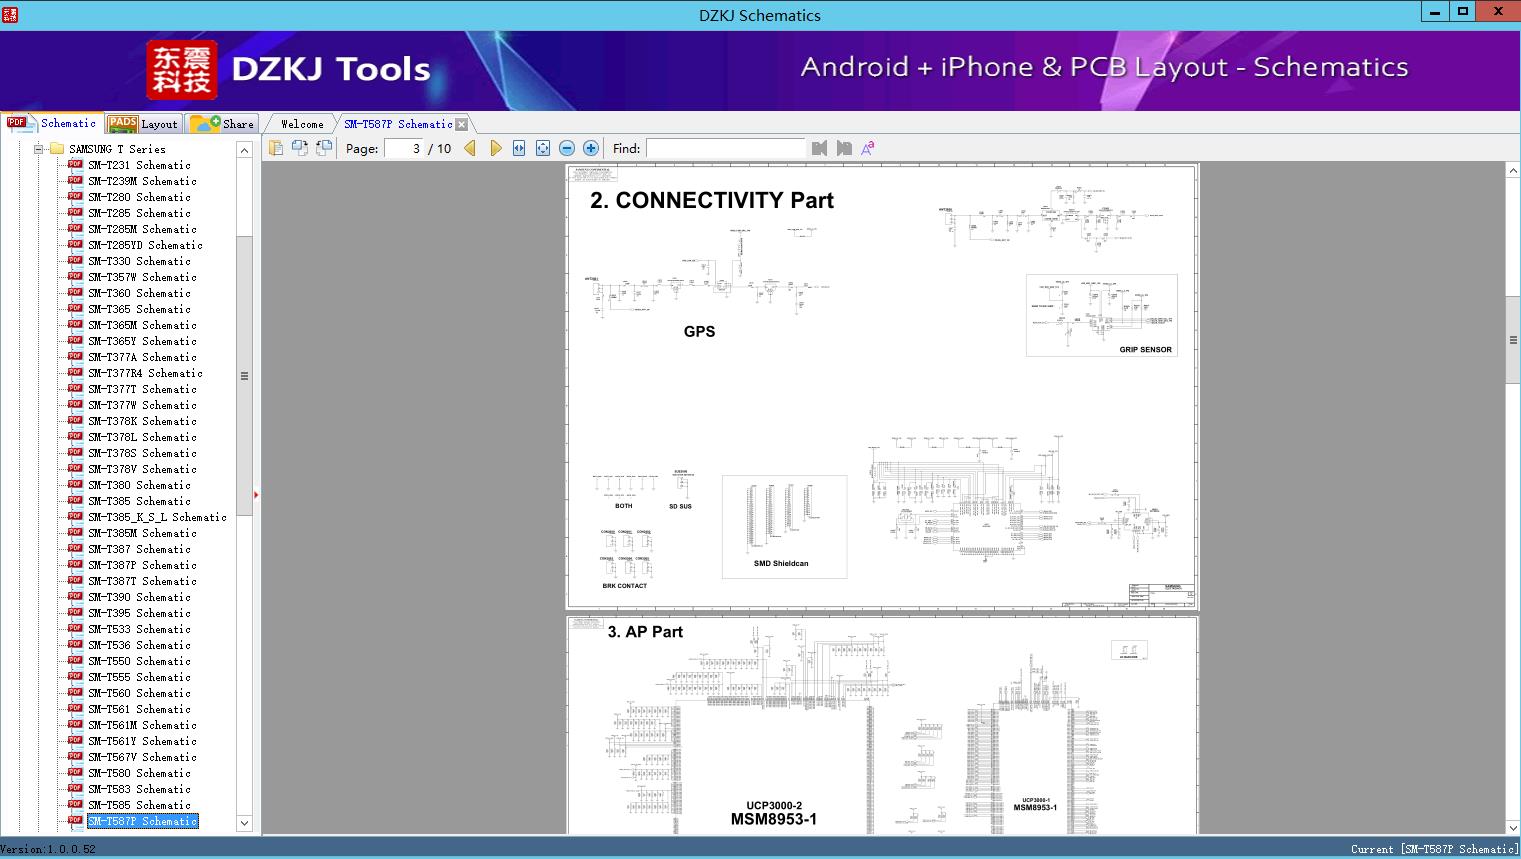Switch to the Schematic panel tab
This screenshot has width=1521, height=859.
point(52,123)
